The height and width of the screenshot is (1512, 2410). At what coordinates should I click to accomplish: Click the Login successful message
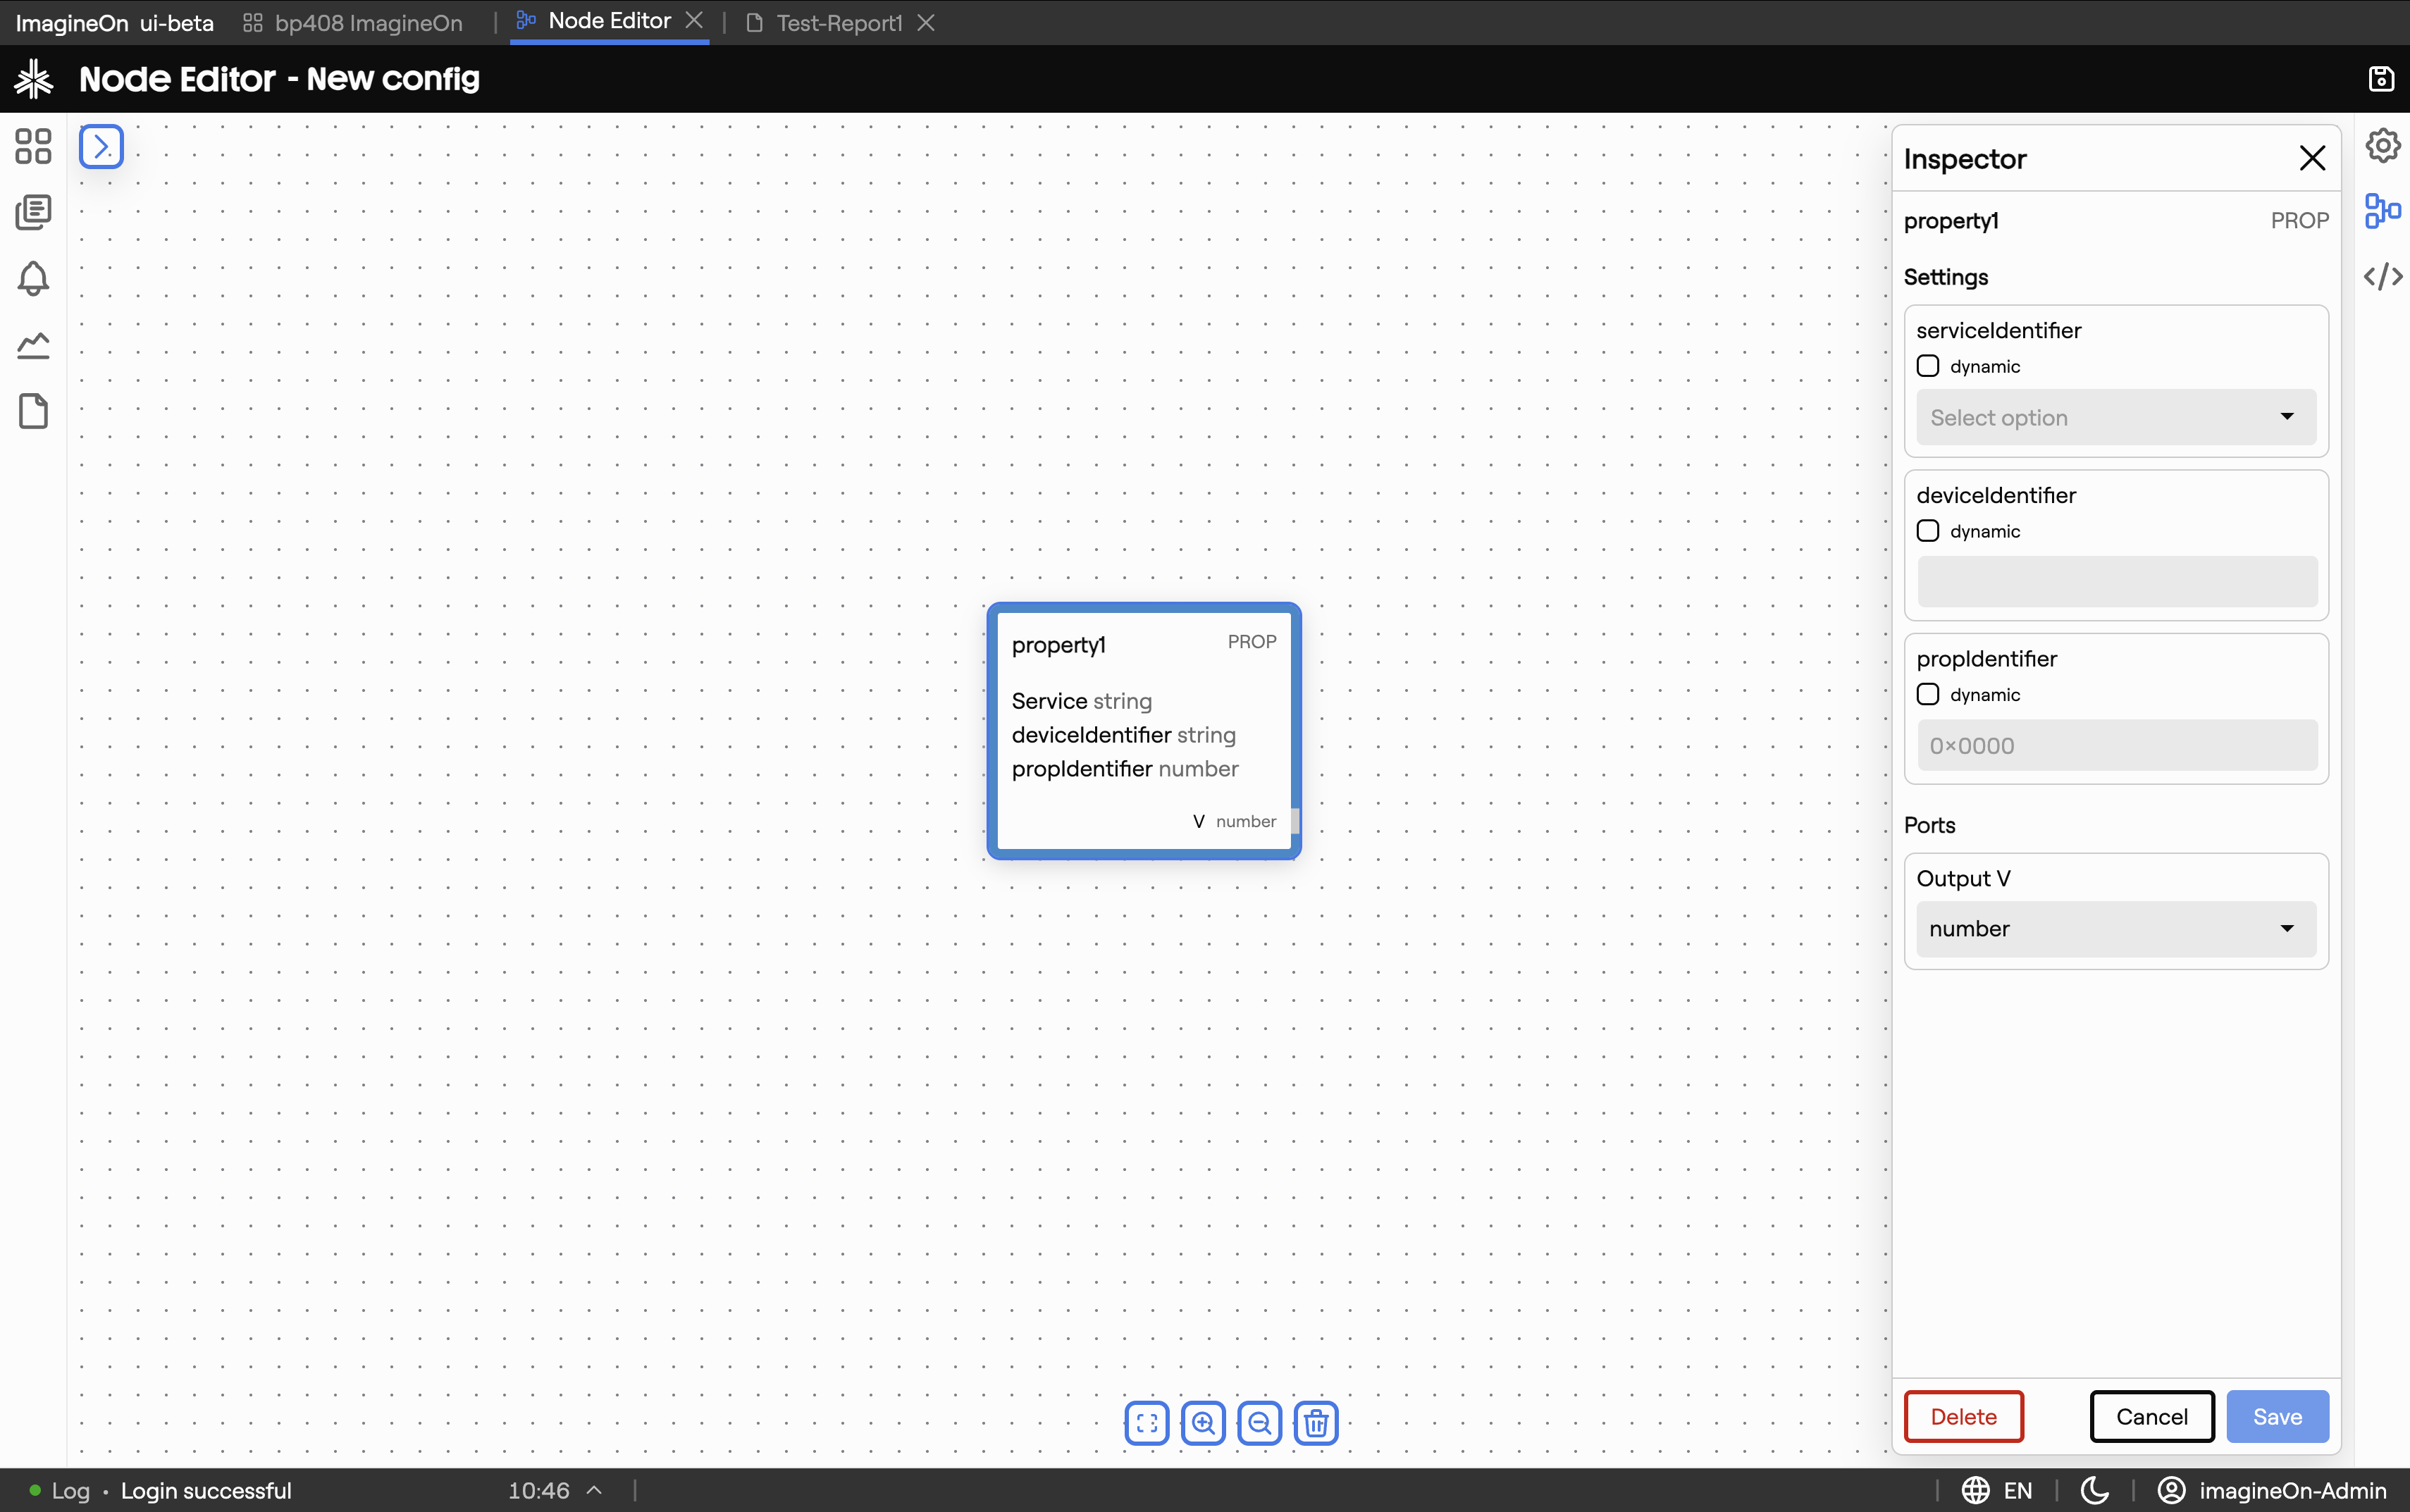coord(207,1490)
